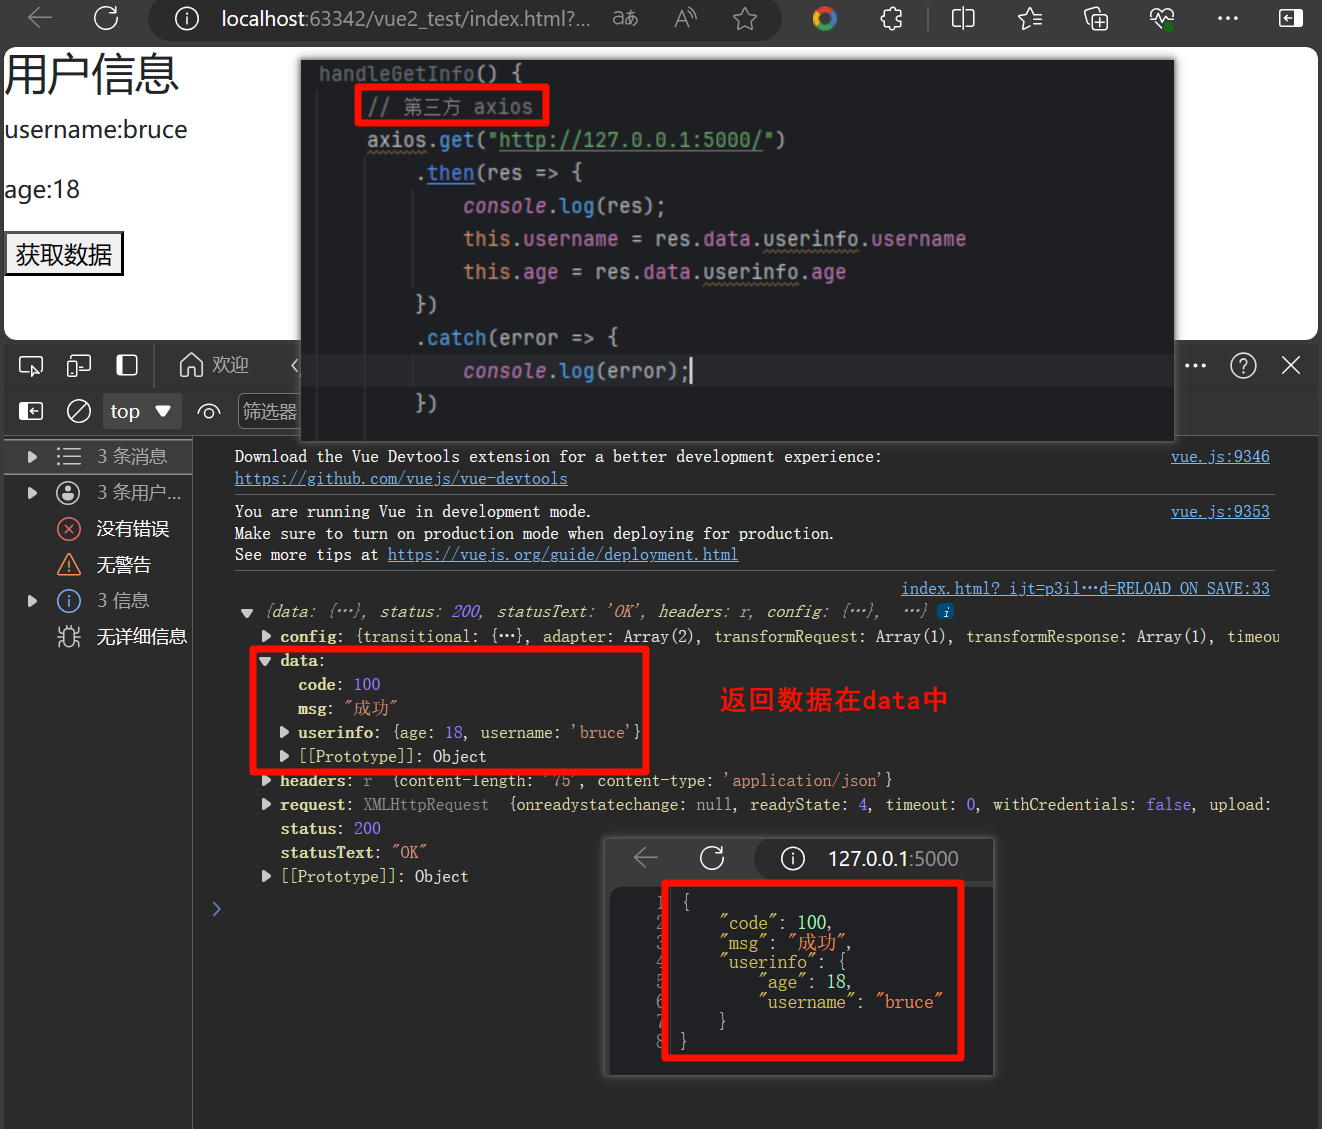
Task: Activate the read aloud icon
Action: point(686,18)
